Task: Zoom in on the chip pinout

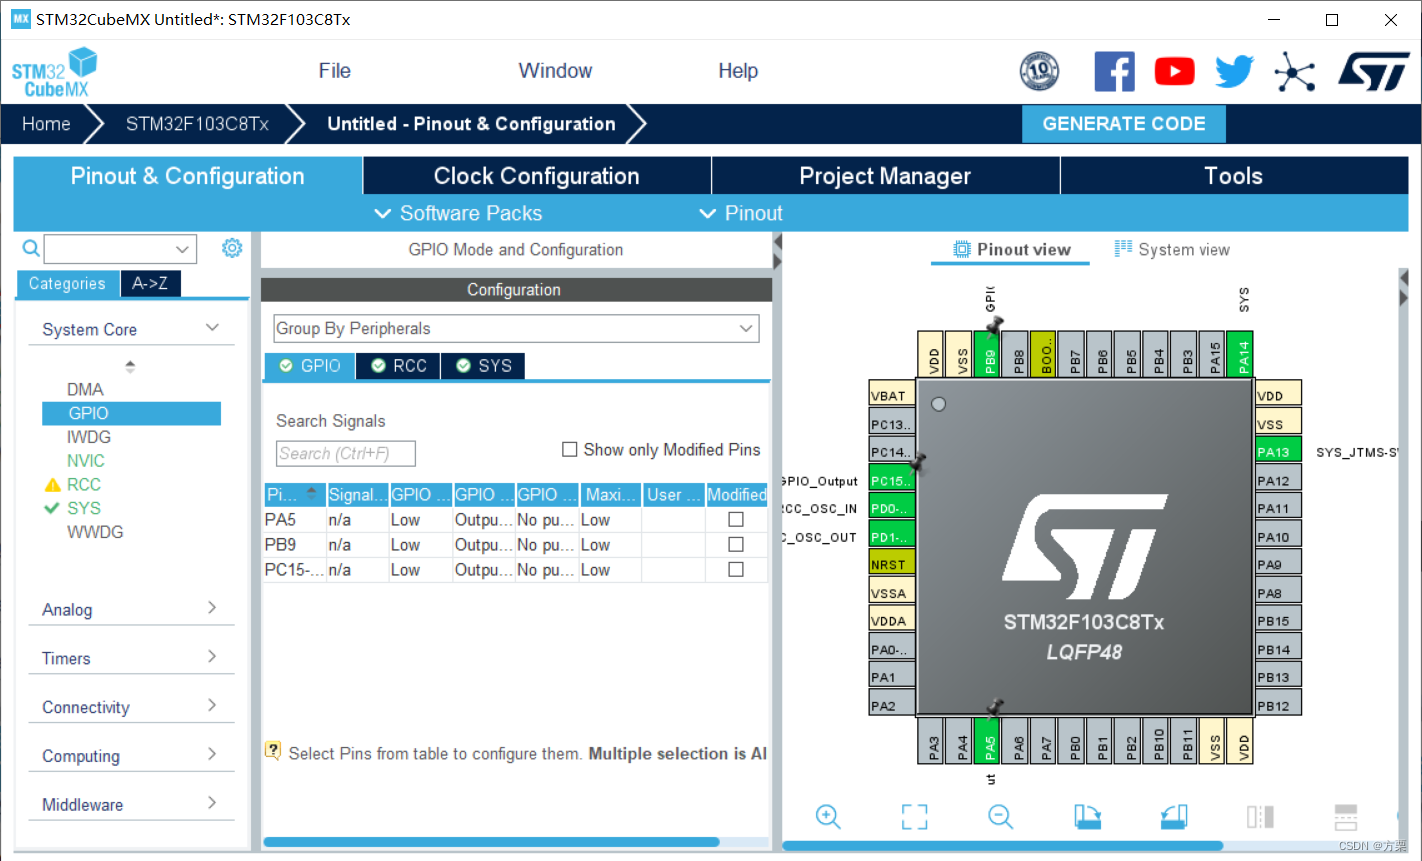Action: click(828, 817)
